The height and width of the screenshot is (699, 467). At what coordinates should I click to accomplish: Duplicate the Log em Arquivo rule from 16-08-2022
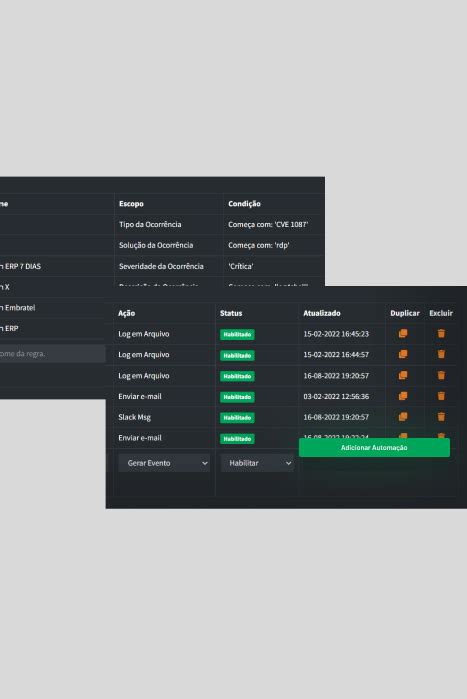point(403,375)
